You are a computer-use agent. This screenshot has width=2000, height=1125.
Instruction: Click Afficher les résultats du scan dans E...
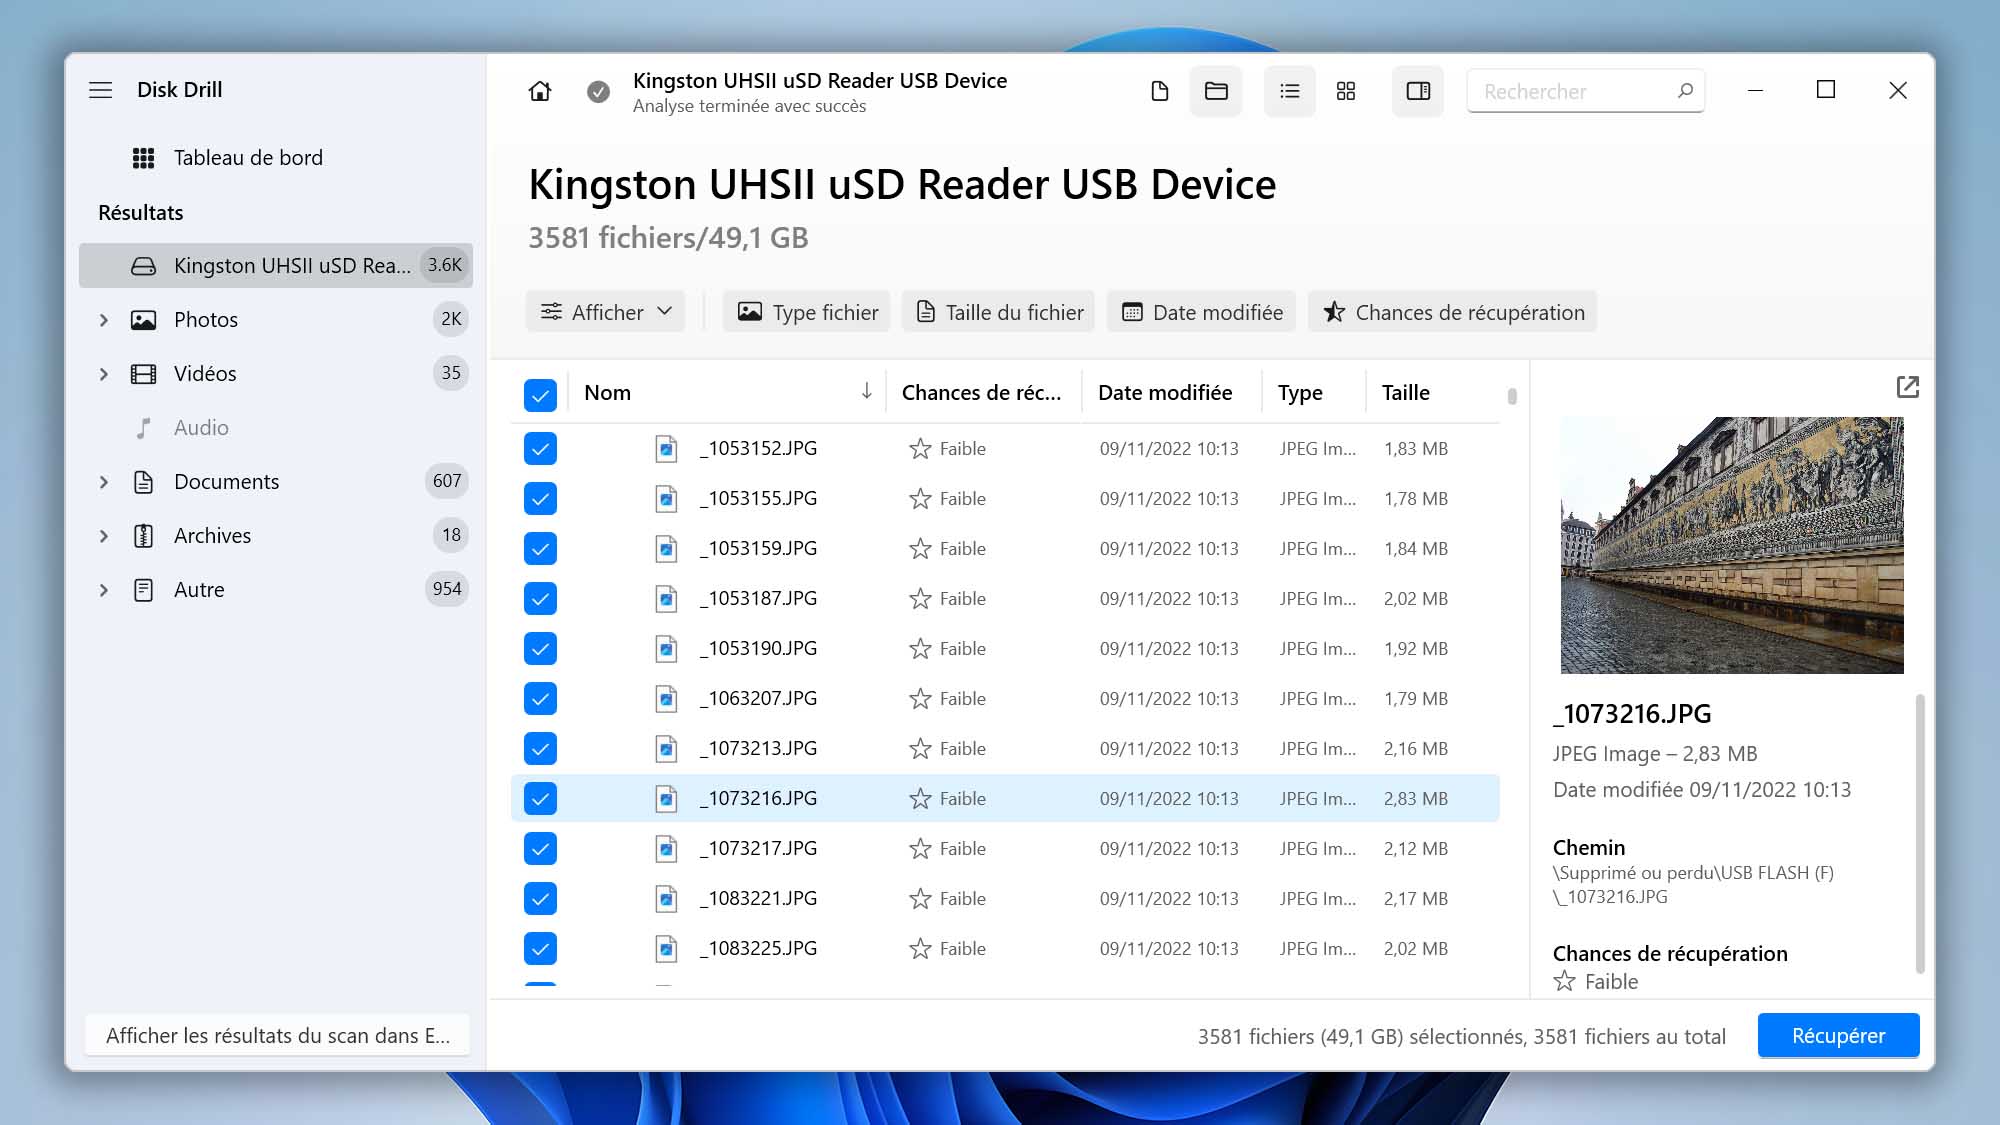pyautogui.click(x=280, y=1034)
